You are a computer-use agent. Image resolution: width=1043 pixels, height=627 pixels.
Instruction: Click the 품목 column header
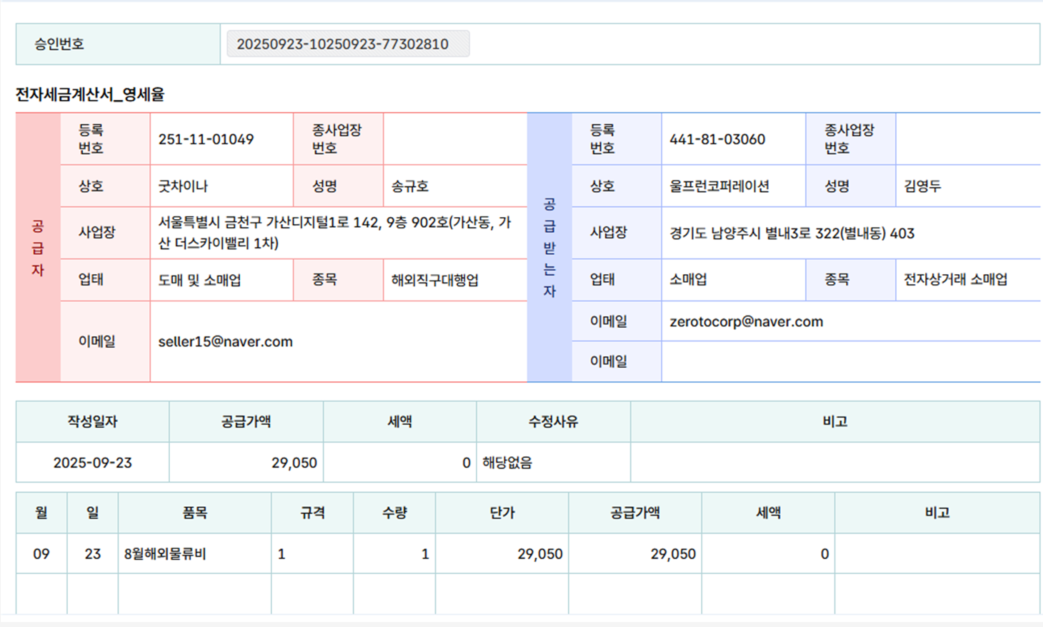coord(194,512)
